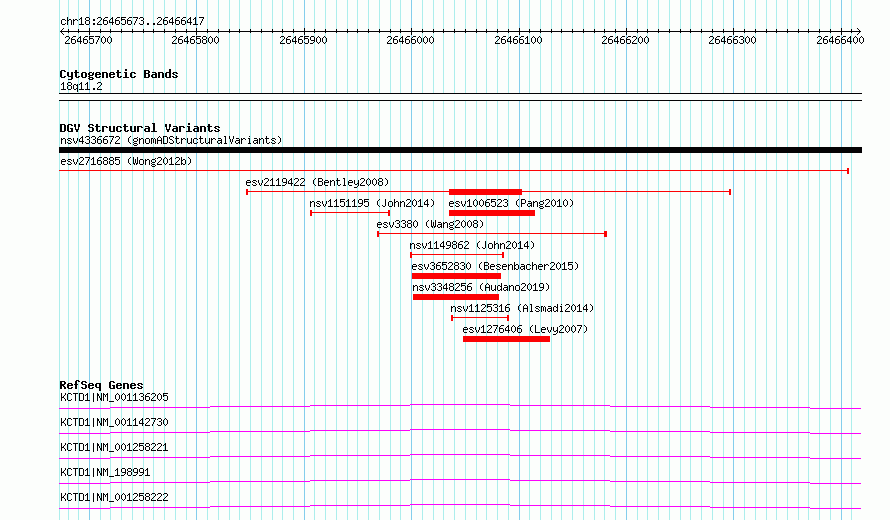Click the DGV Structural Variants track title
The image size is (890, 520).
[x=140, y=128]
